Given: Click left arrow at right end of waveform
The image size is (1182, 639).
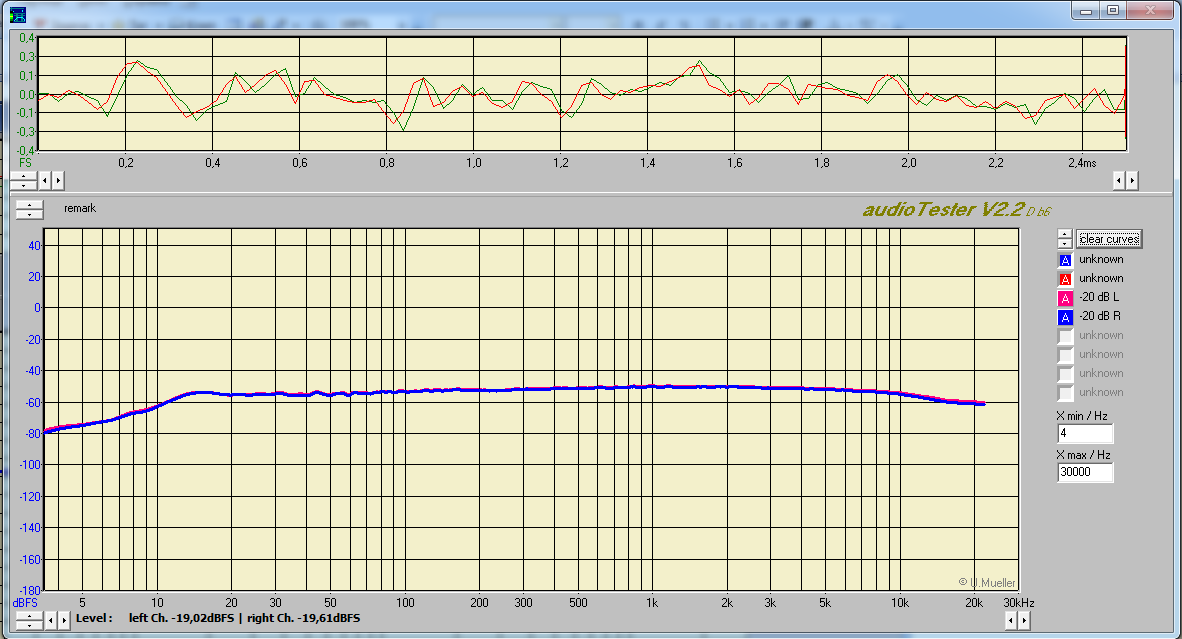Looking at the screenshot, I should click(x=1120, y=181).
